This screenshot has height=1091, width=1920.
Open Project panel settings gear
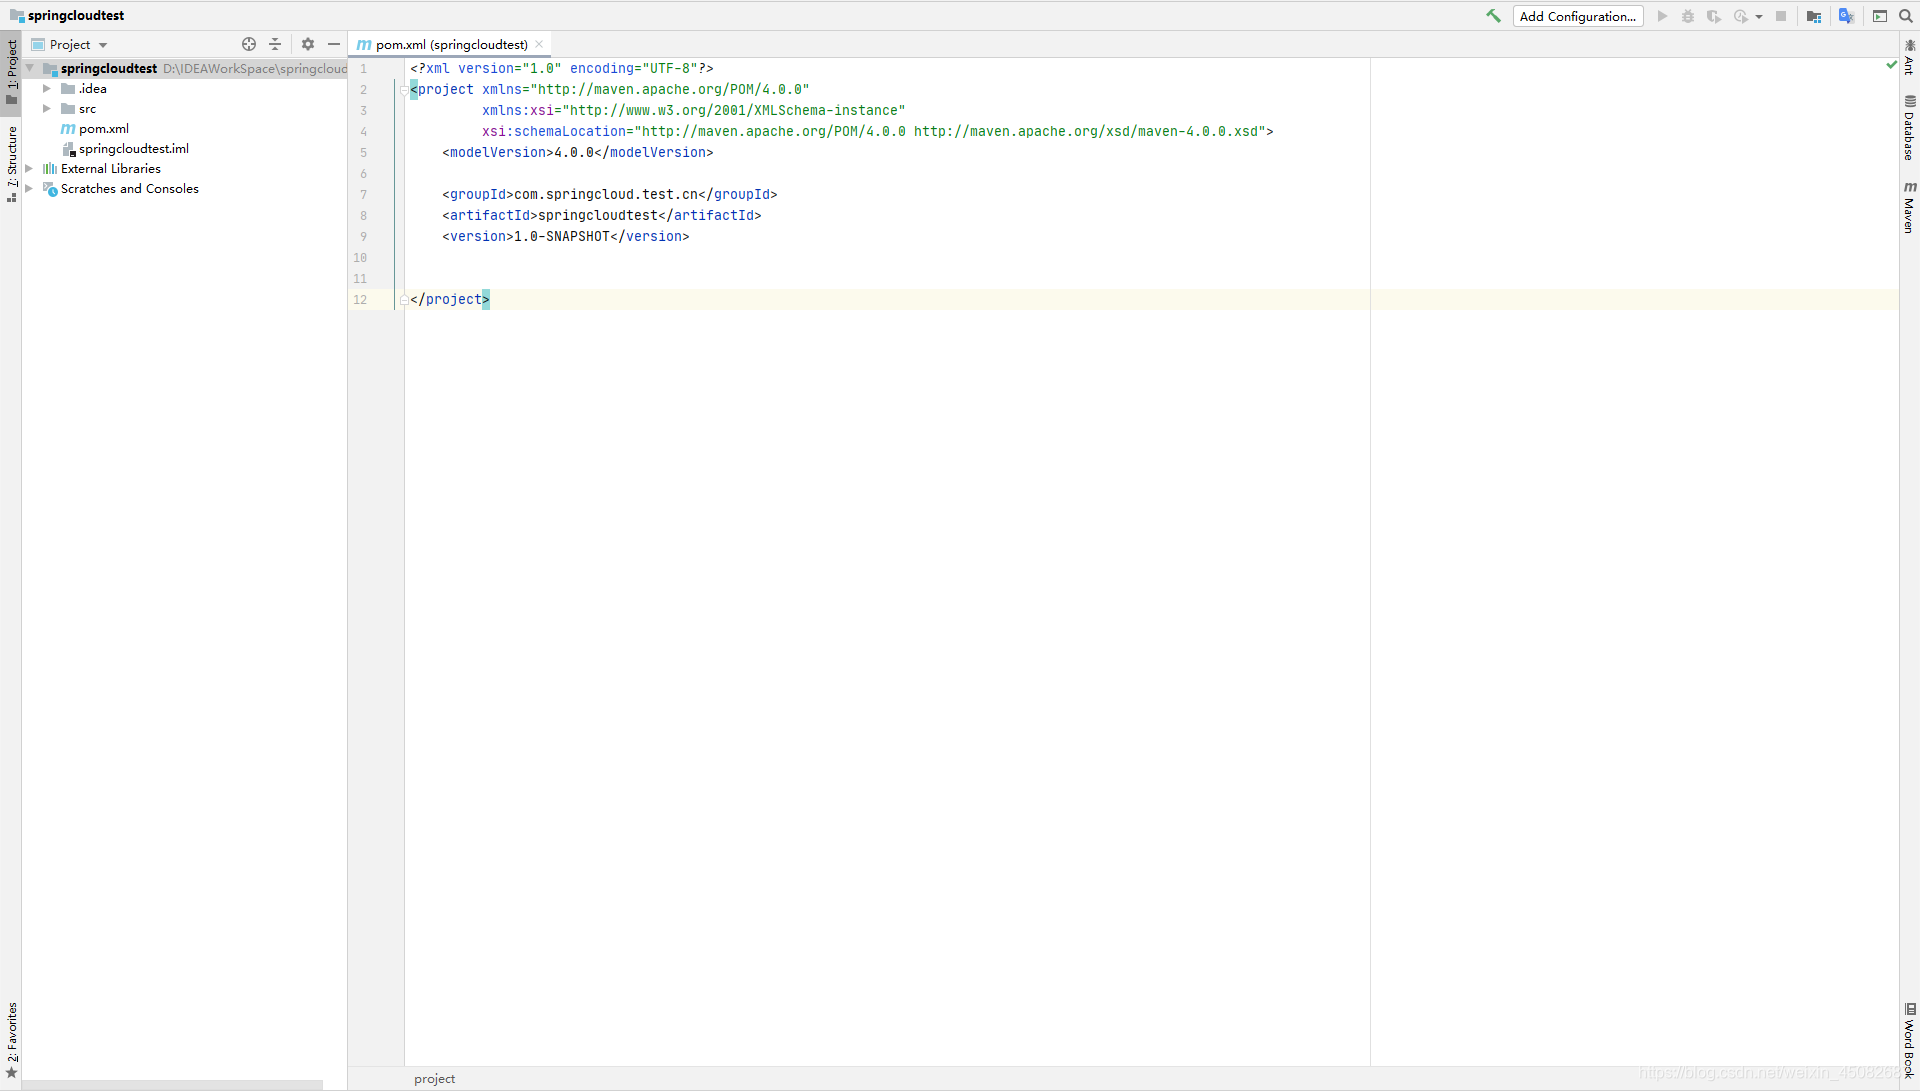[x=308, y=44]
